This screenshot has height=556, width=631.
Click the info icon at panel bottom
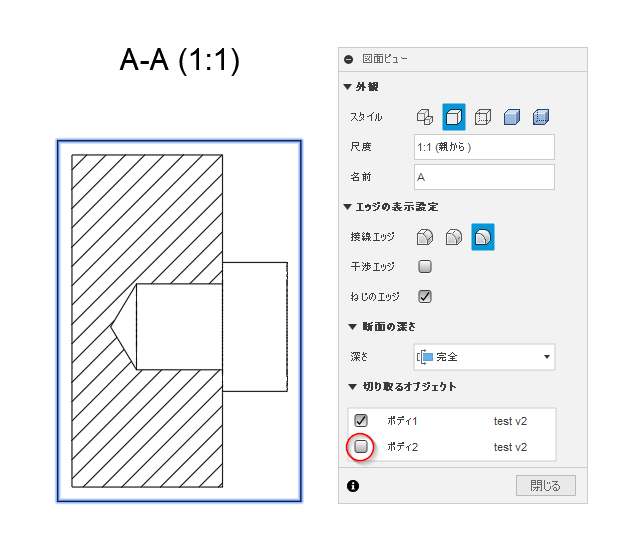pos(352,486)
